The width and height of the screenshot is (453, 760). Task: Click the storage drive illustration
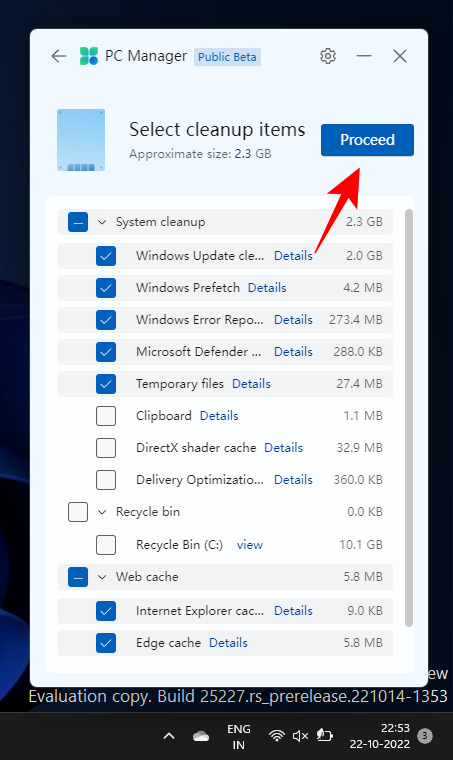81,140
